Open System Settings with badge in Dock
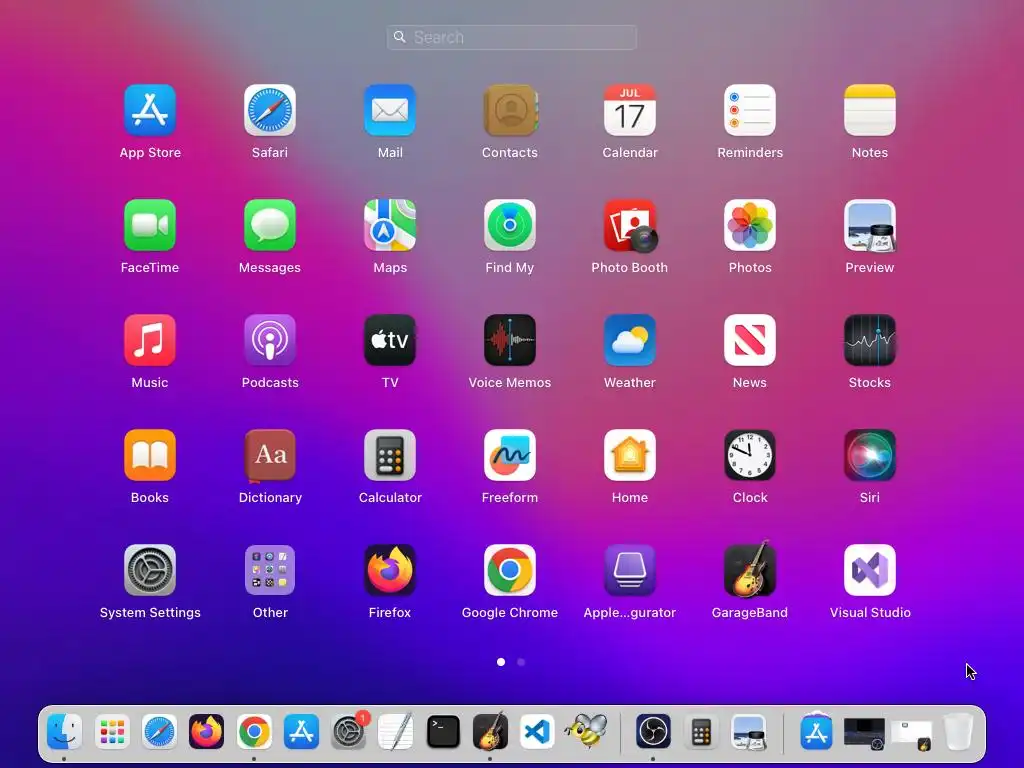 [x=349, y=731]
